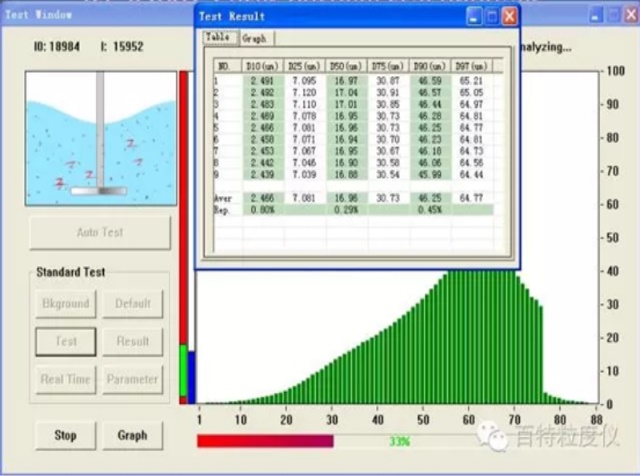Start Auto Test

[x=100, y=233]
